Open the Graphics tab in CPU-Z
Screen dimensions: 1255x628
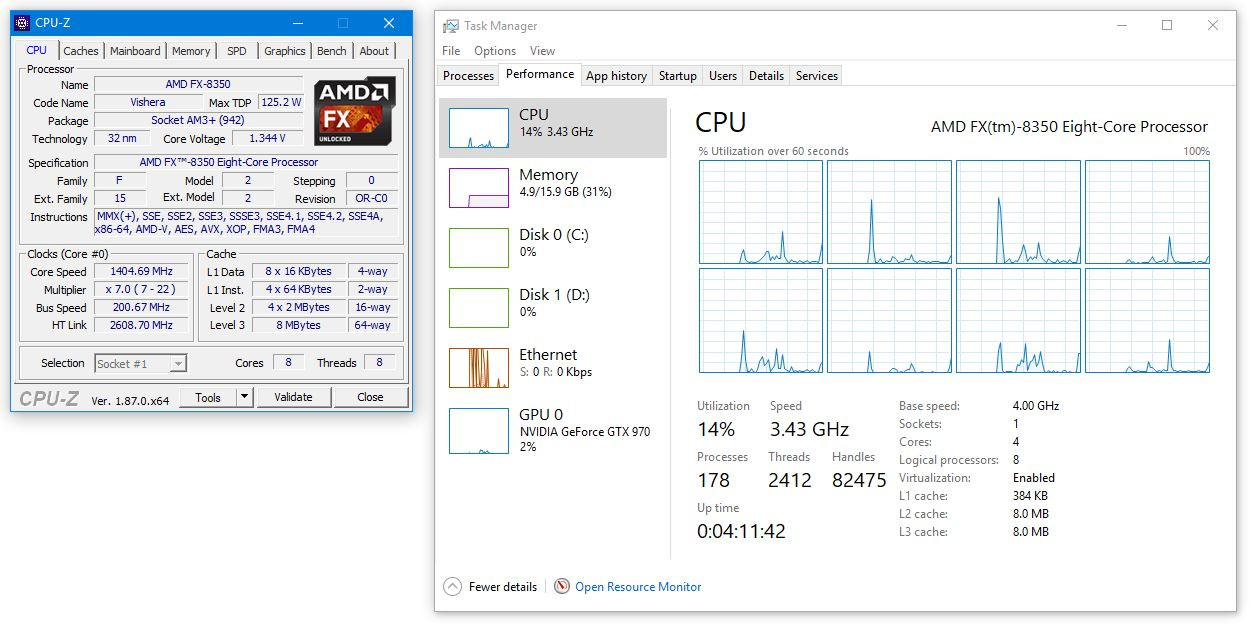[285, 51]
